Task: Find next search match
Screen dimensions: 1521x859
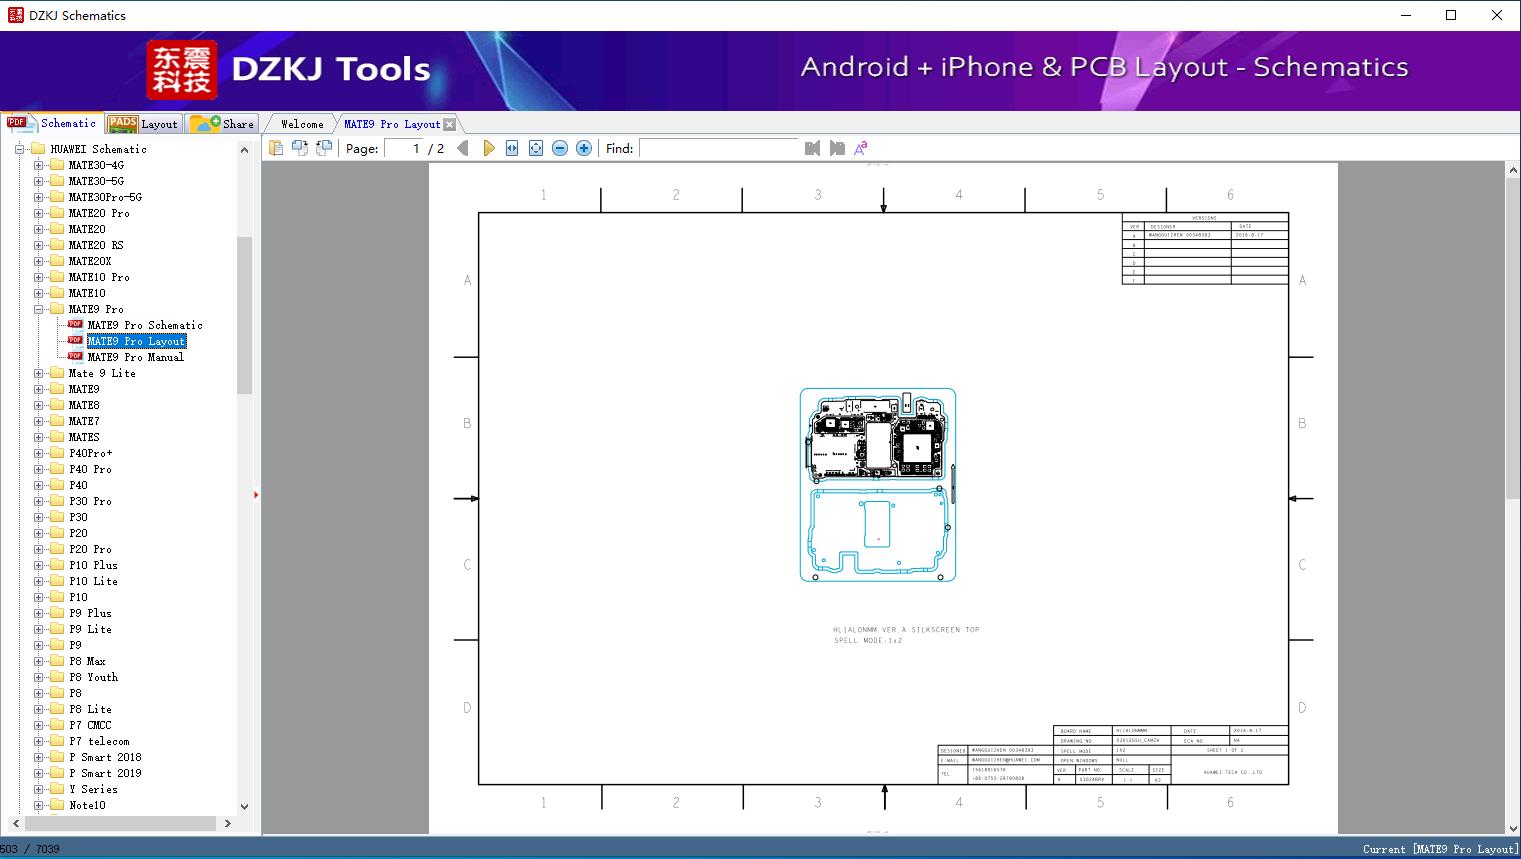Action: [837, 148]
